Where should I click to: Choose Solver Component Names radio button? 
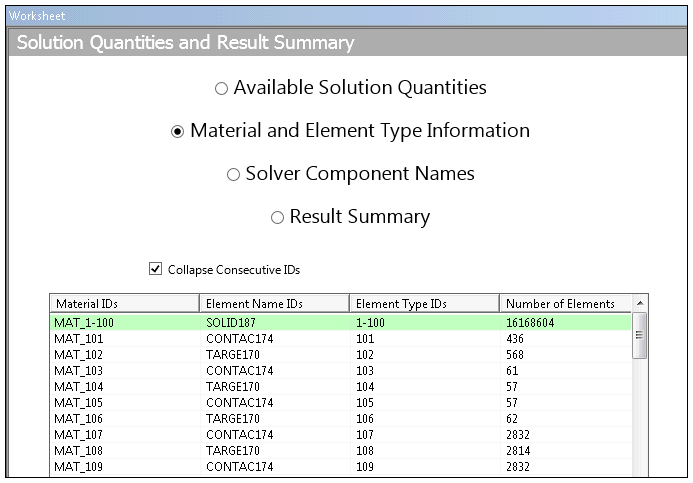[233, 175]
